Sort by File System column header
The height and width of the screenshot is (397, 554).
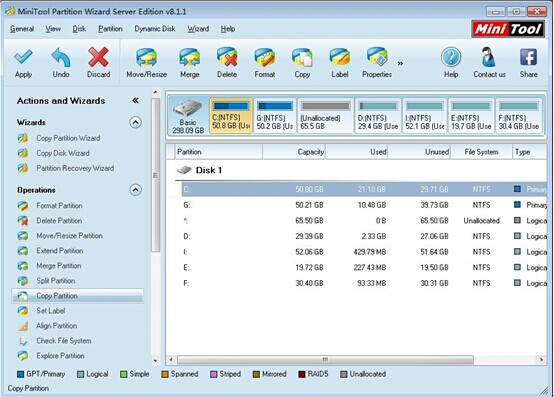pos(481,152)
